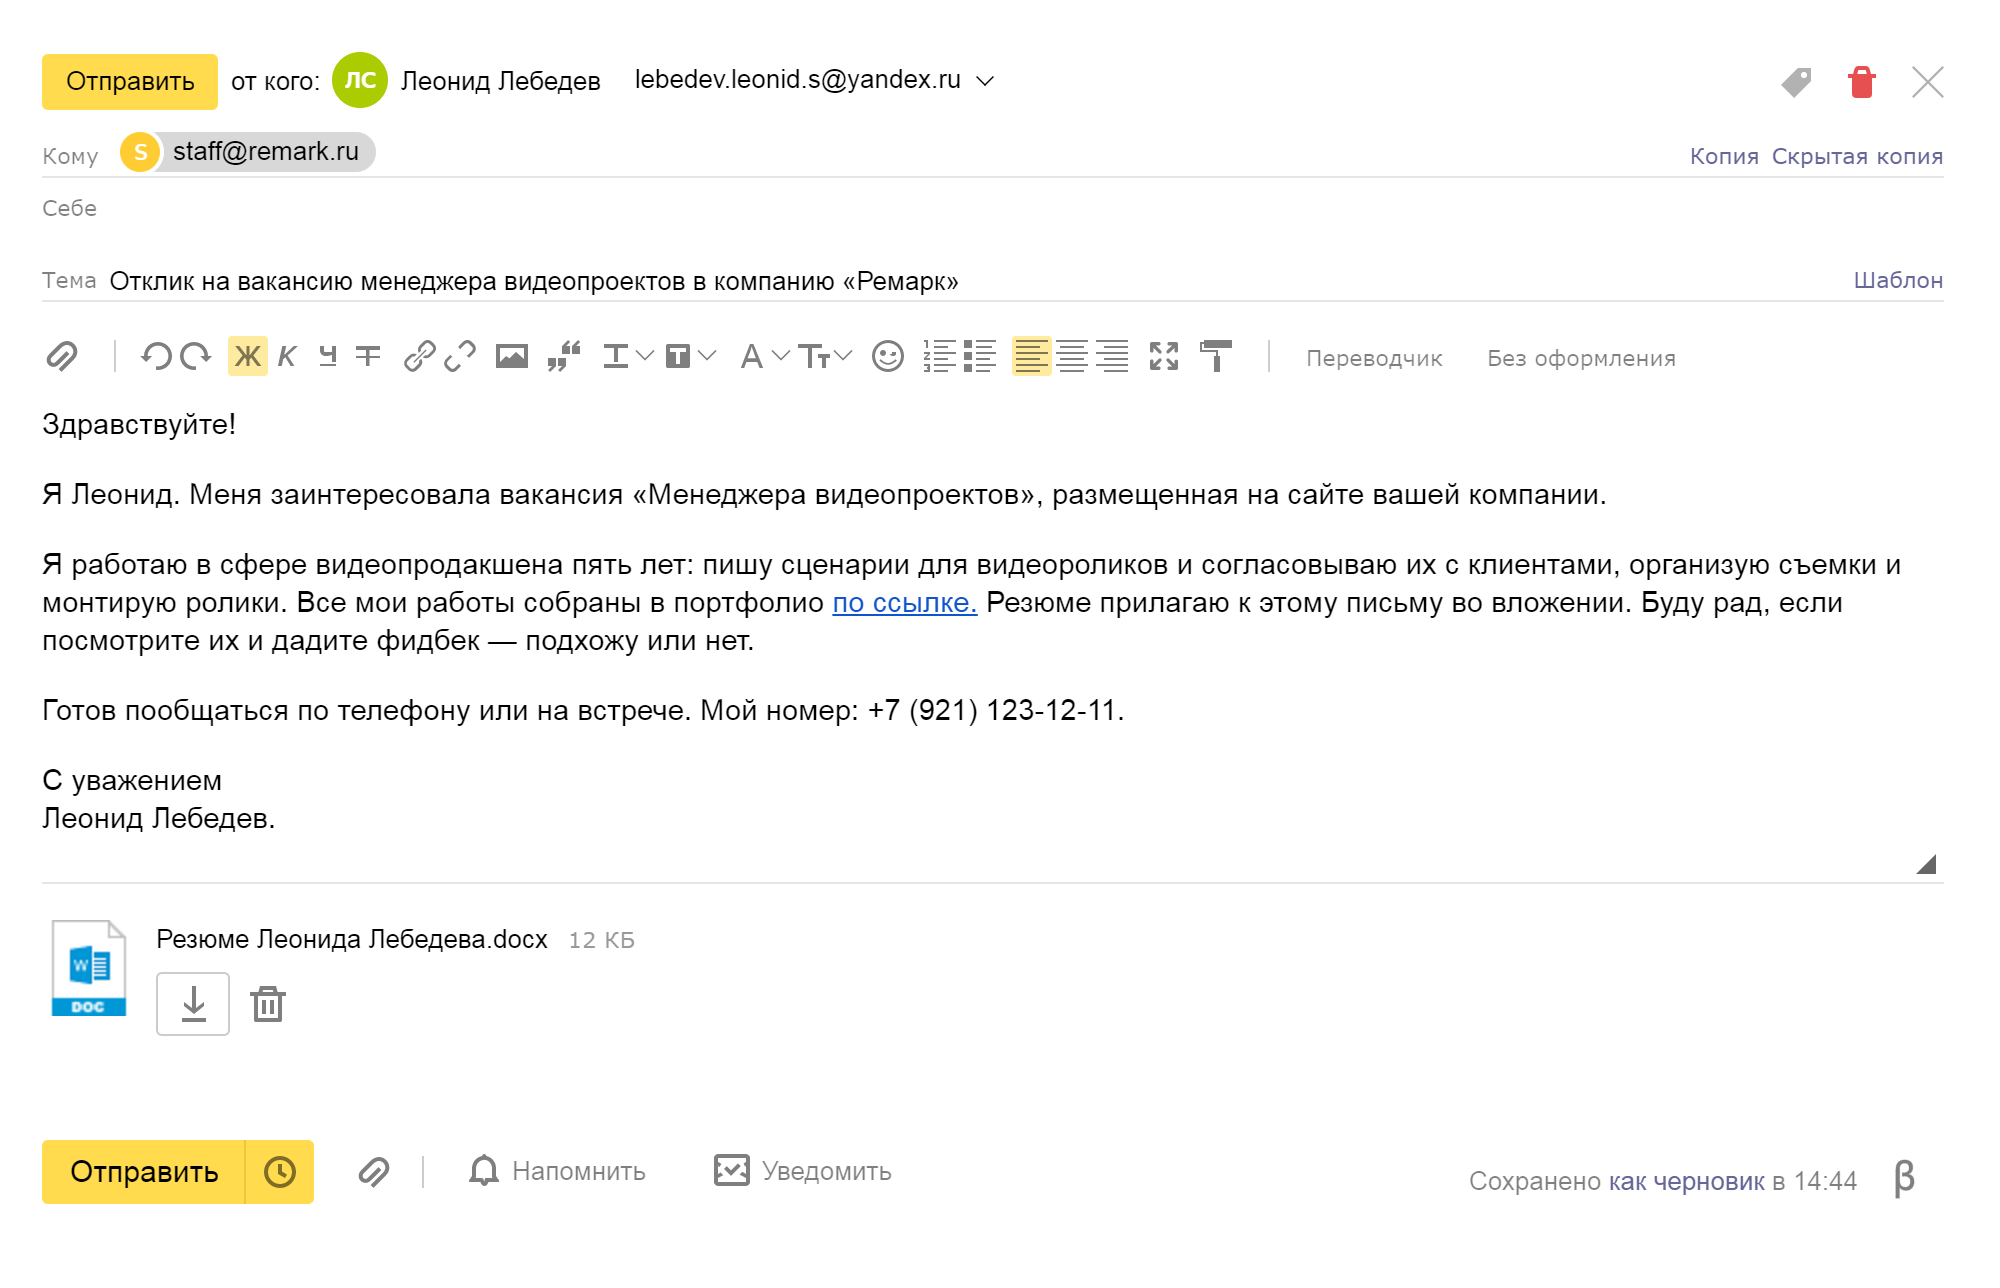
Task: Insert a bulleted list
Action: point(980,356)
